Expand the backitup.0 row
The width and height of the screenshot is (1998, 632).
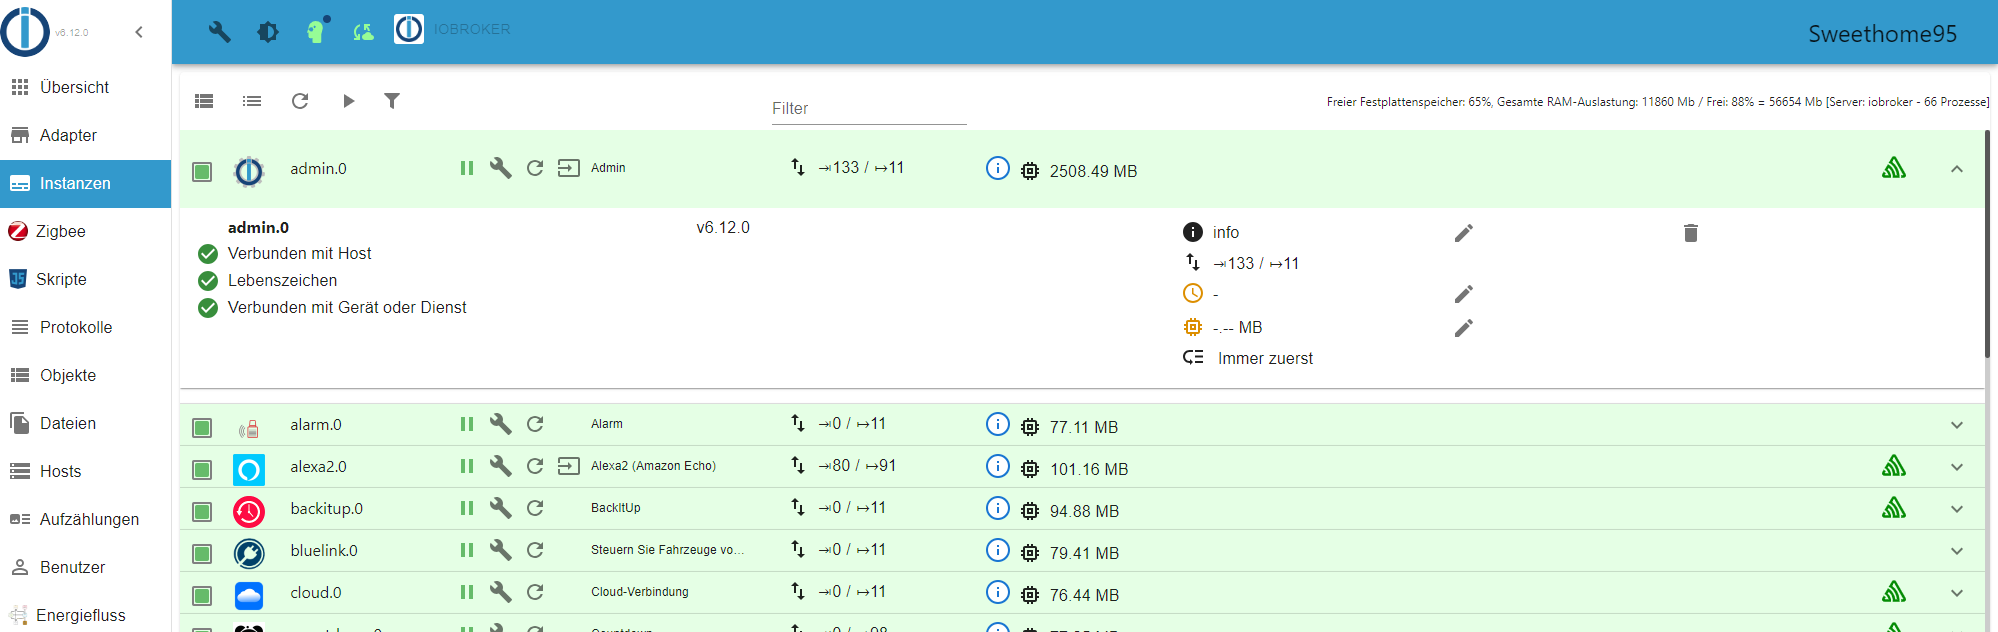coord(1957,509)
